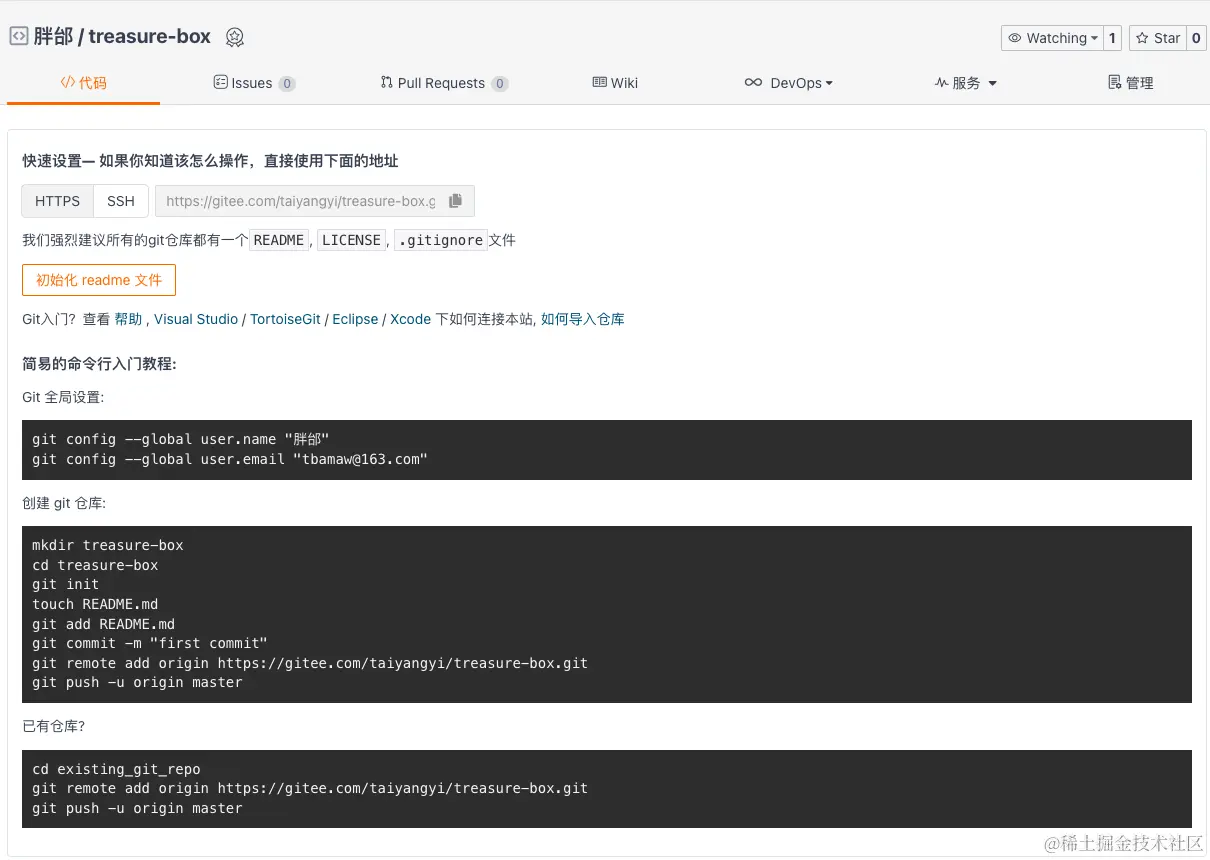Image resolution: width=1210 pixels, height=860 pixels.
Task: Click the repository code icon beside 胖邰
Action: pyautogui.click(x=18, y=37)
